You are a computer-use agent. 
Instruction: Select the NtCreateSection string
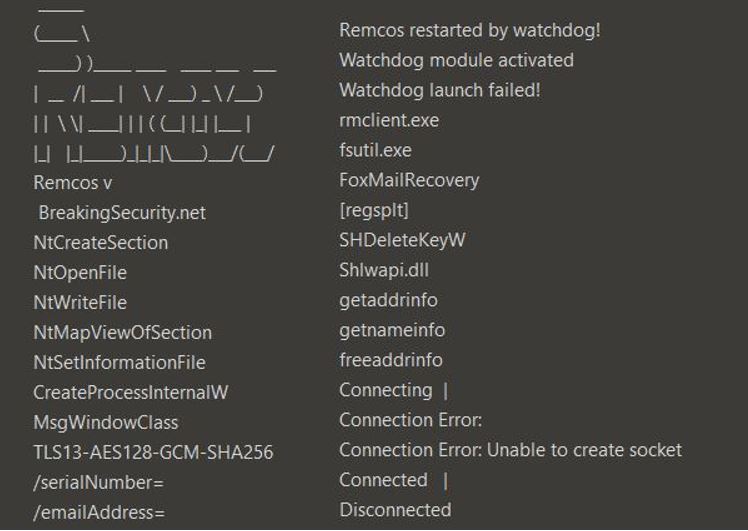point(100,243)
